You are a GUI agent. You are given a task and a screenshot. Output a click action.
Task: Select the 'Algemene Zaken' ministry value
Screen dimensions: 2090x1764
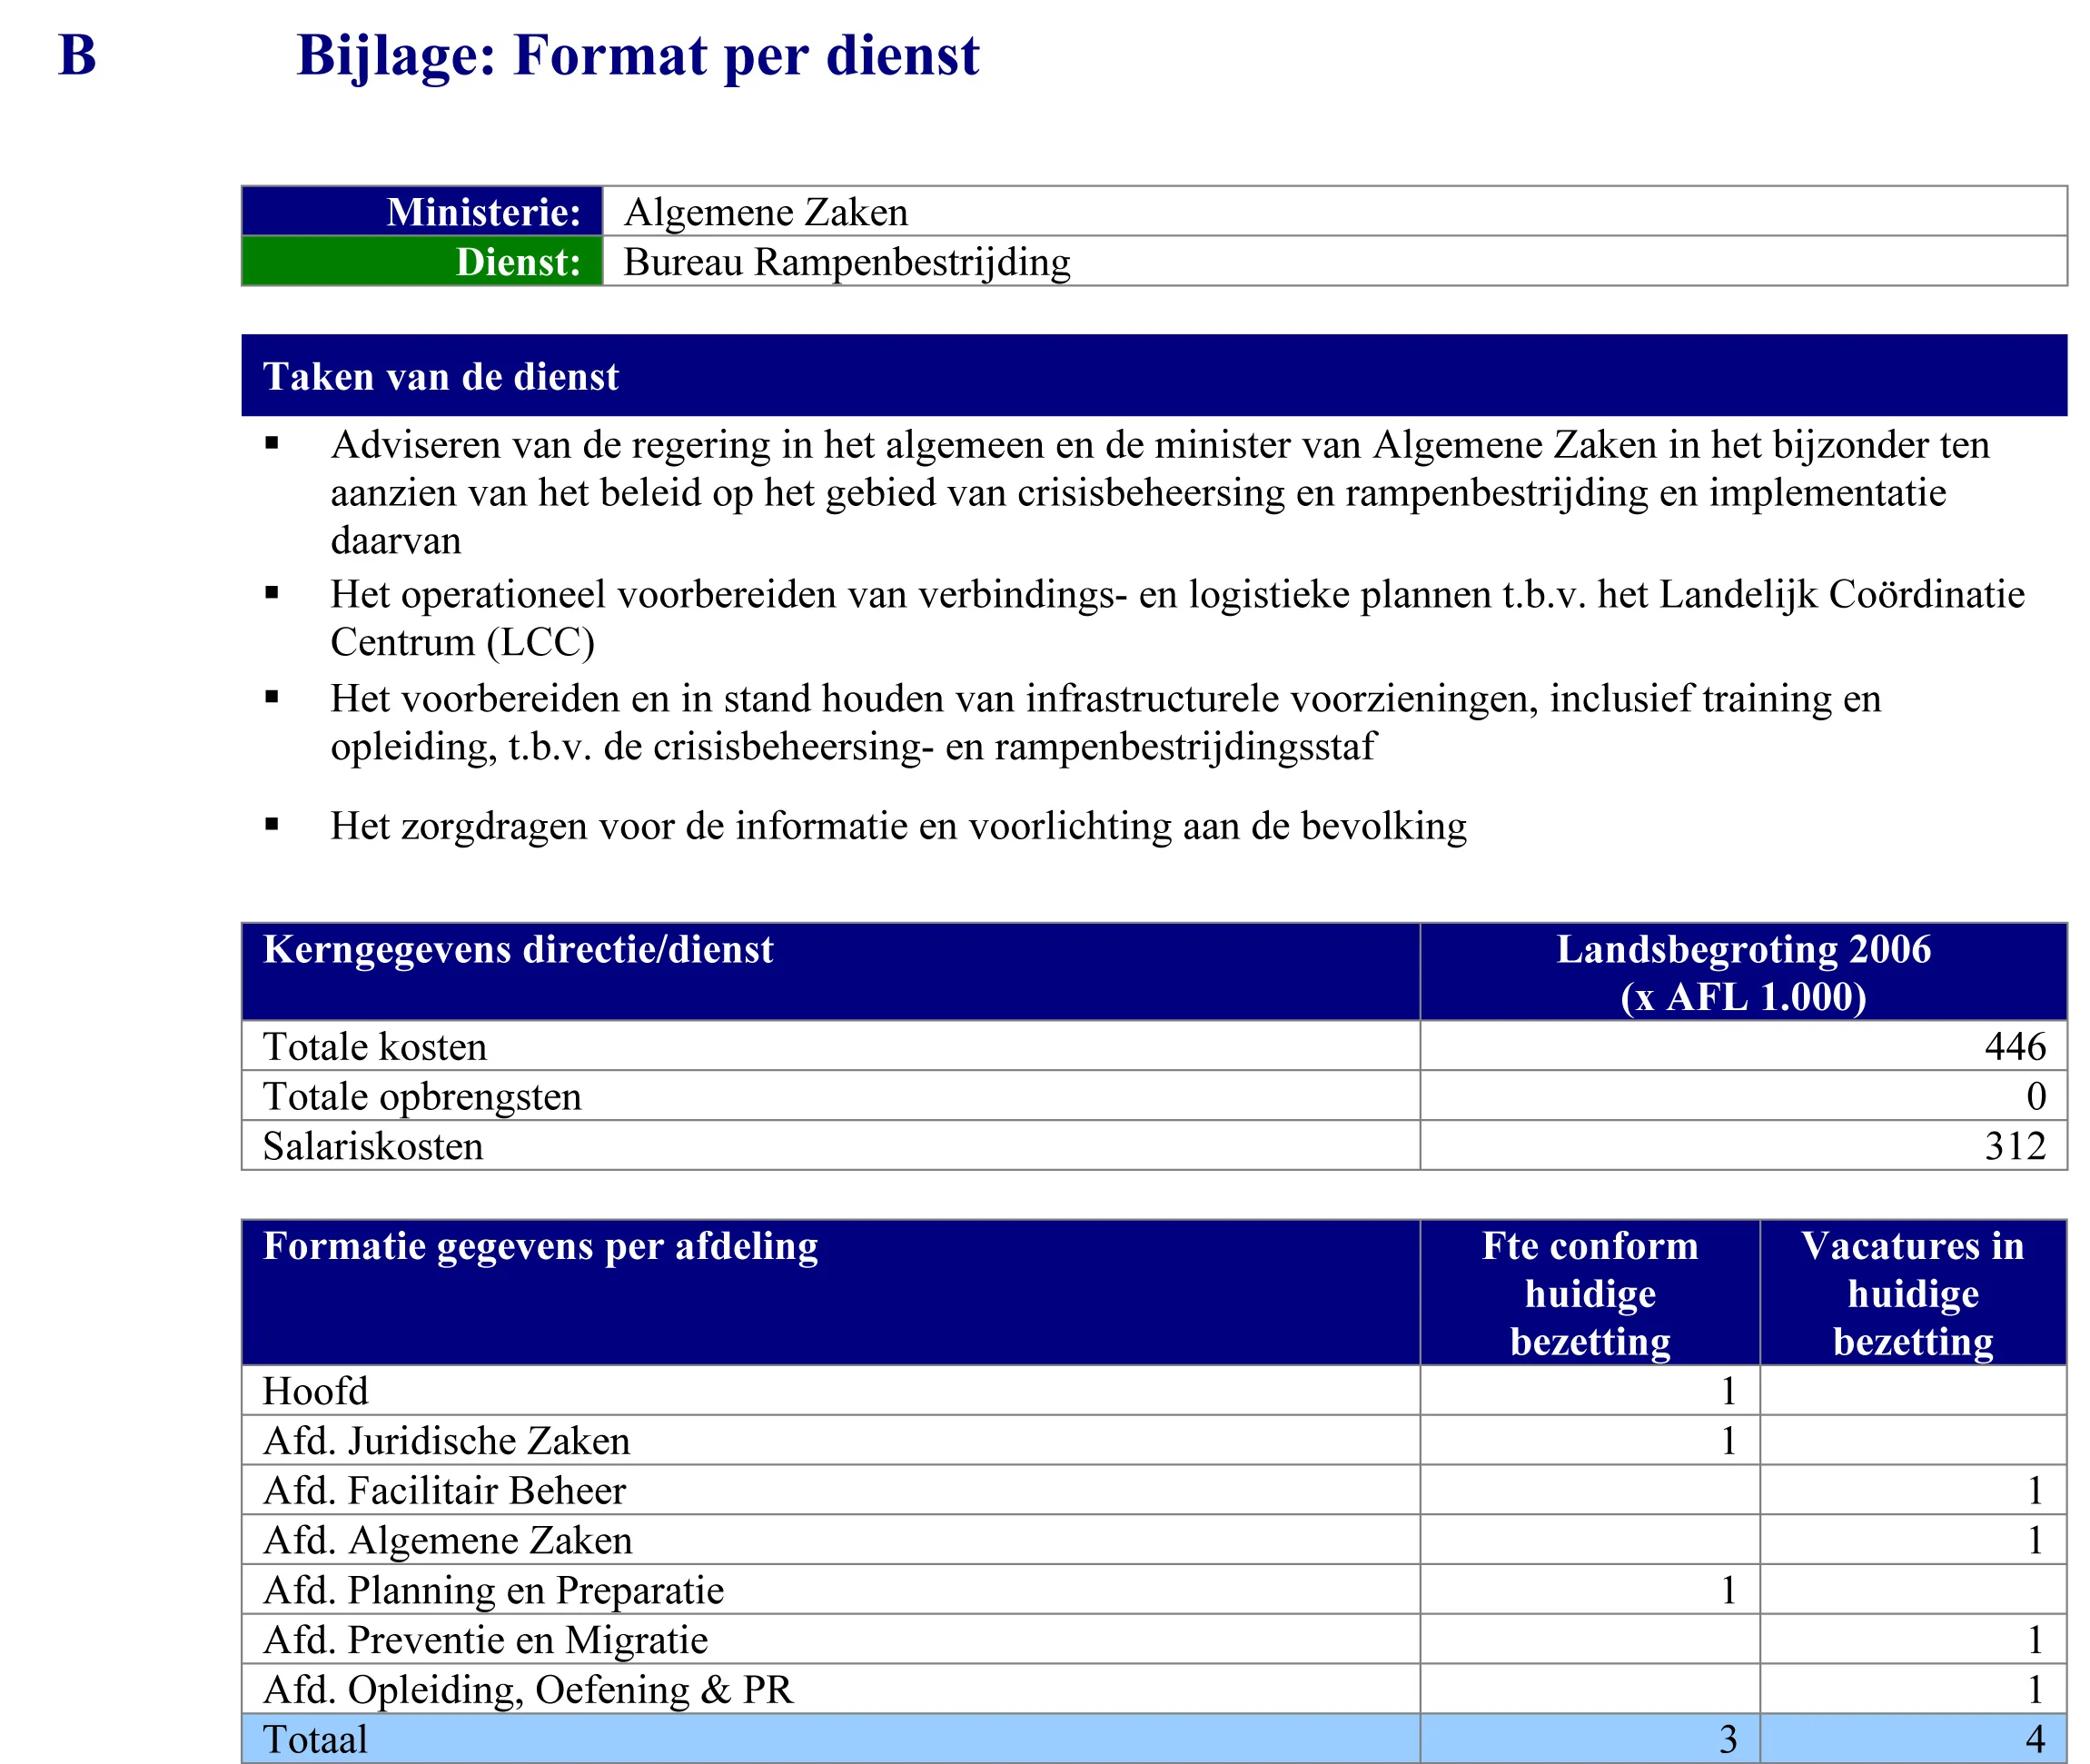(765, 212)
